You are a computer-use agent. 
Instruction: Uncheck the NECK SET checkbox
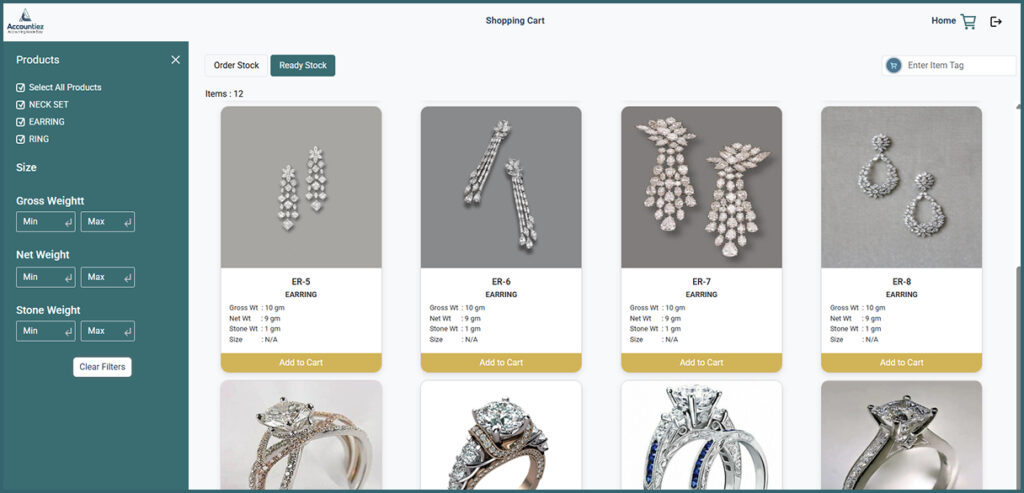pos(20,104)
